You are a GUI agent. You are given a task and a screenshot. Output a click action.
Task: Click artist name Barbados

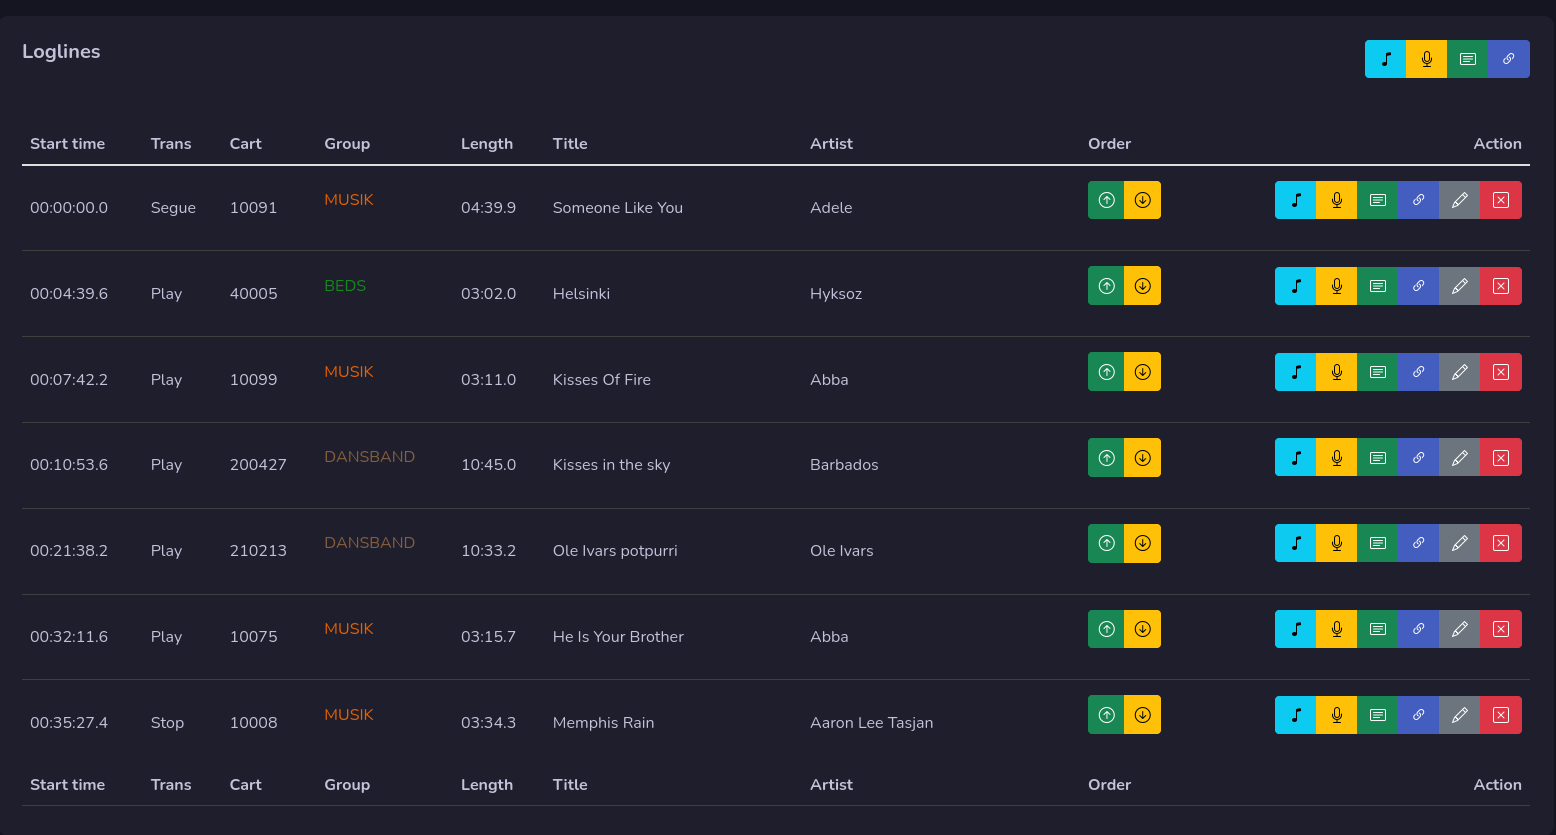(844, 465)
